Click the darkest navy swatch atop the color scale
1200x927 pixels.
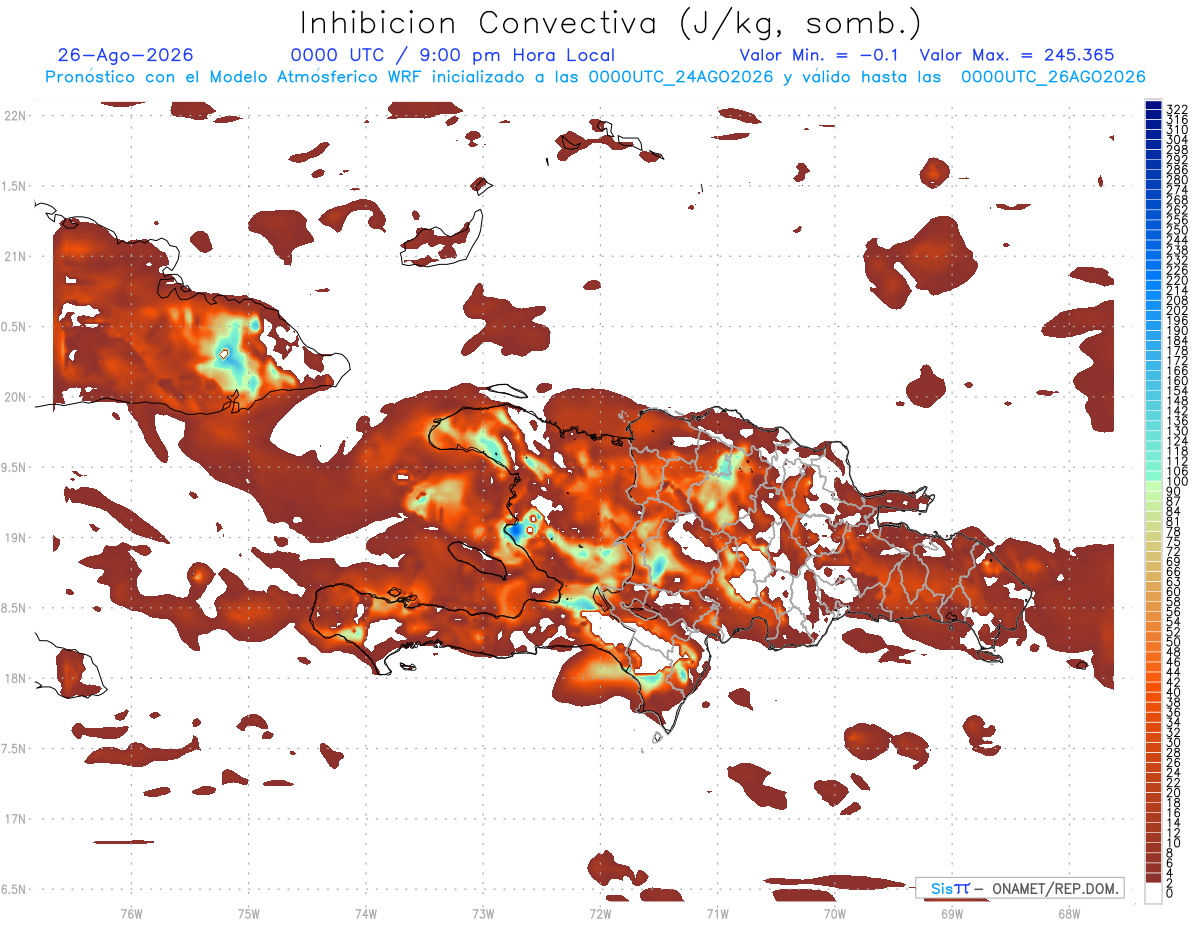pyautogui.click(x=1153, y=105)
